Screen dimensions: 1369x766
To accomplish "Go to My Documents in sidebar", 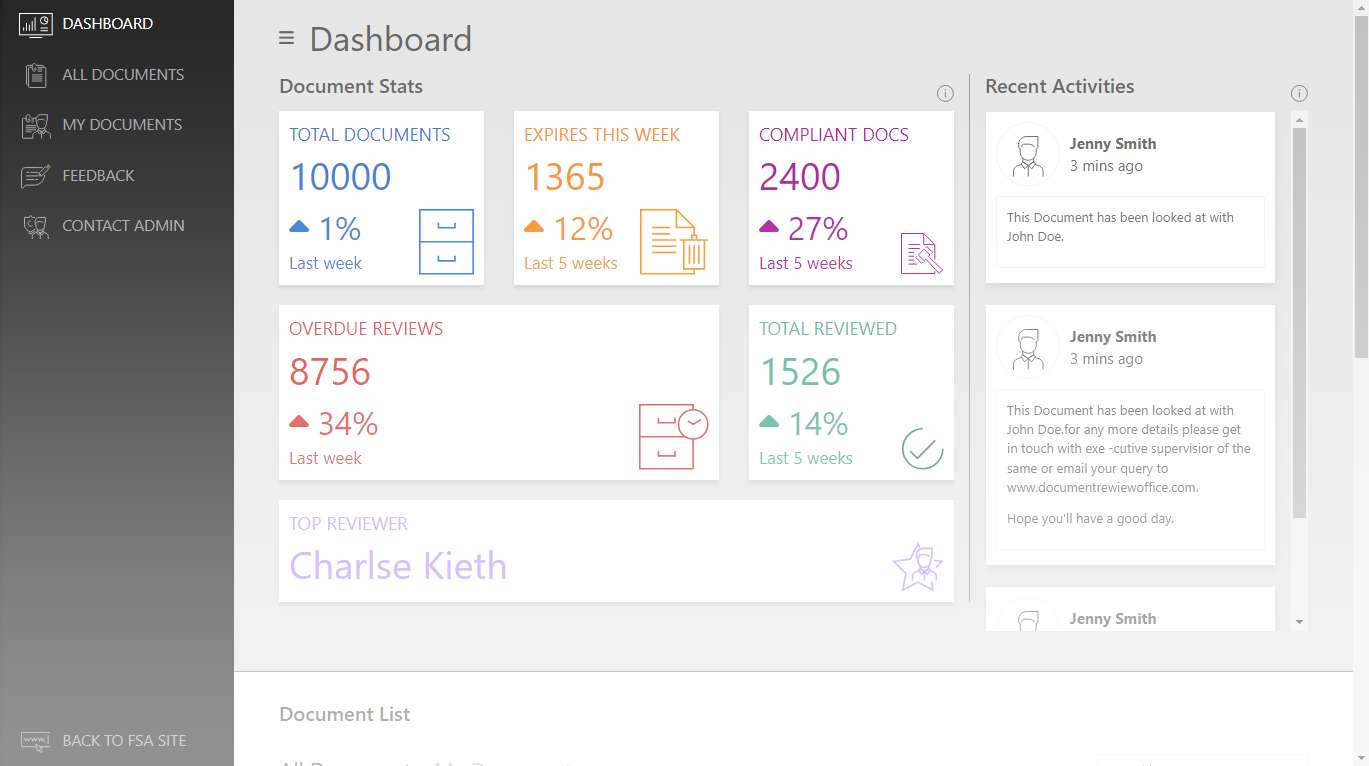I will coord(121,124).
